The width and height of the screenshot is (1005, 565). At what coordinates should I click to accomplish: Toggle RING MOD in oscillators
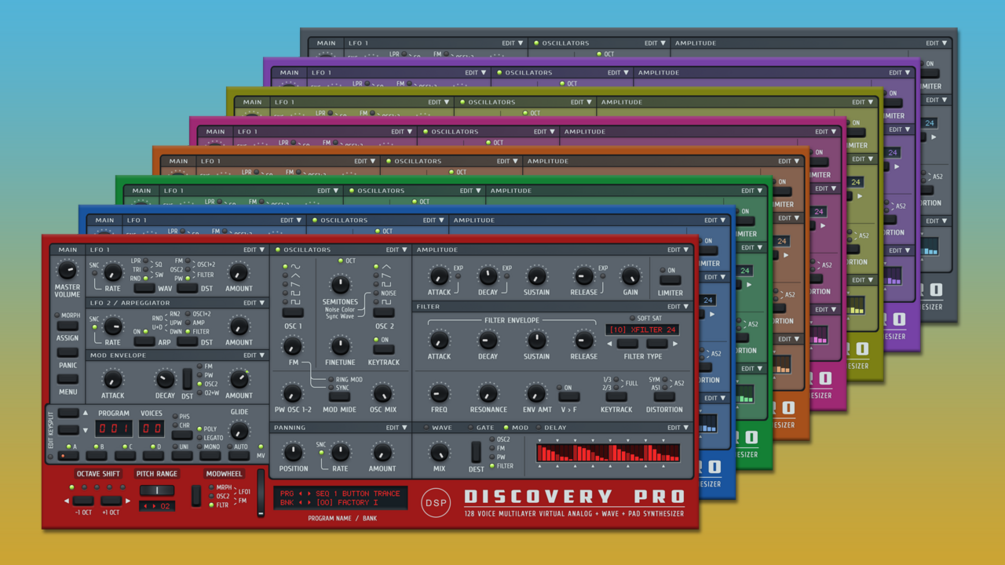coord(331,380)
